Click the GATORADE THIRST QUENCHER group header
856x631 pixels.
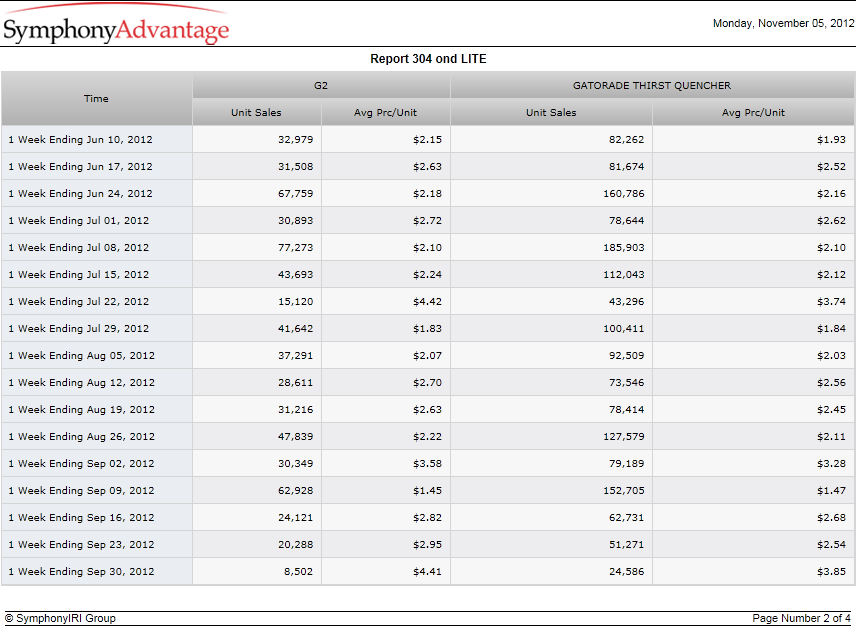652,86
